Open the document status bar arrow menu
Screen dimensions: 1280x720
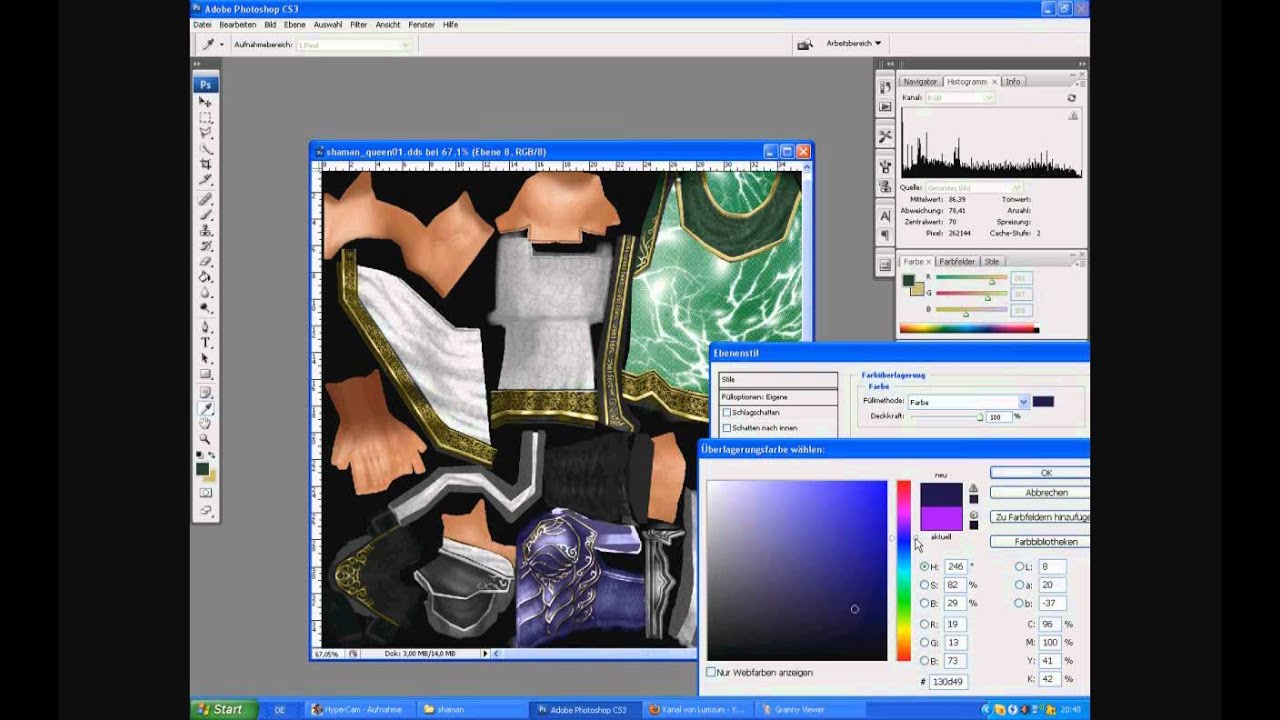(486, 653)
